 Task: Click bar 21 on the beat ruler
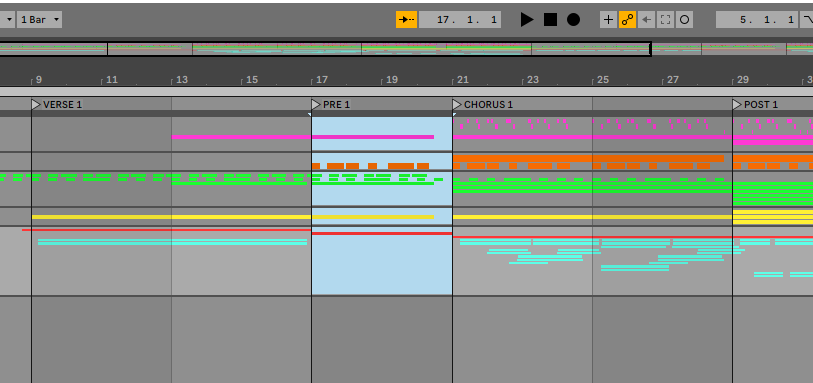pyautogui.click(x=462, y=80)
